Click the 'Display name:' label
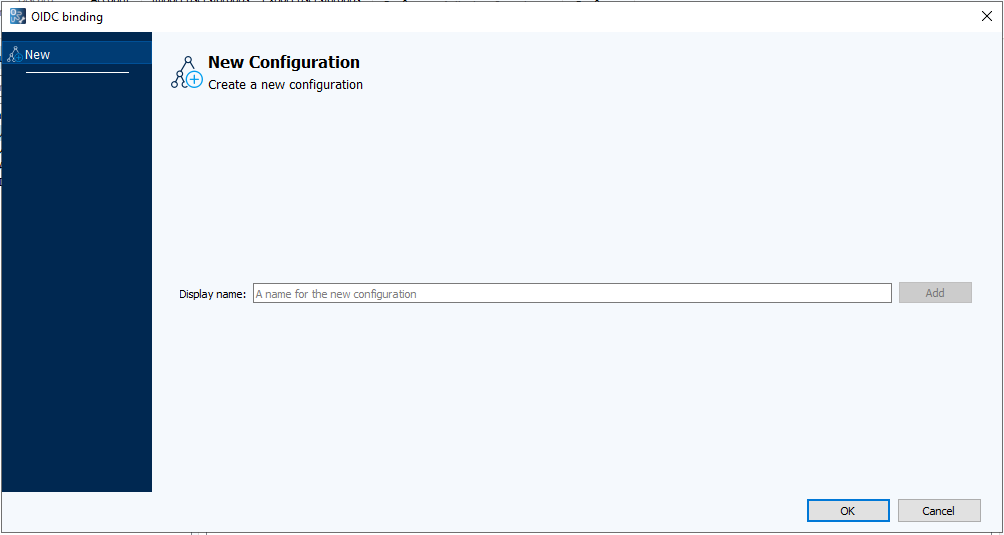The height and width of the screenshot is (535, 1004). click(x=212, y=294)
